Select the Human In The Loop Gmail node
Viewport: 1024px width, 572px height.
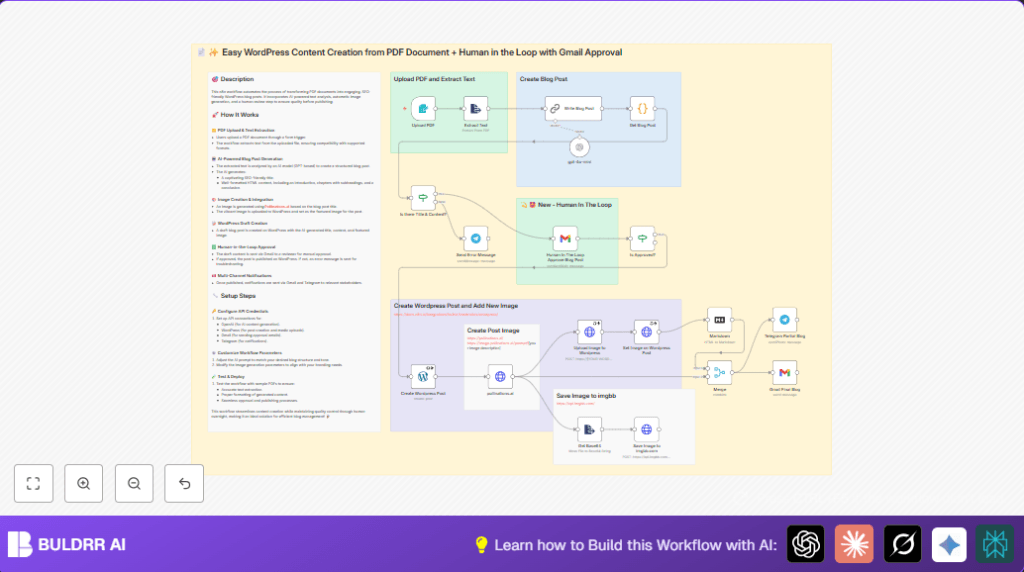click(566, 239)
